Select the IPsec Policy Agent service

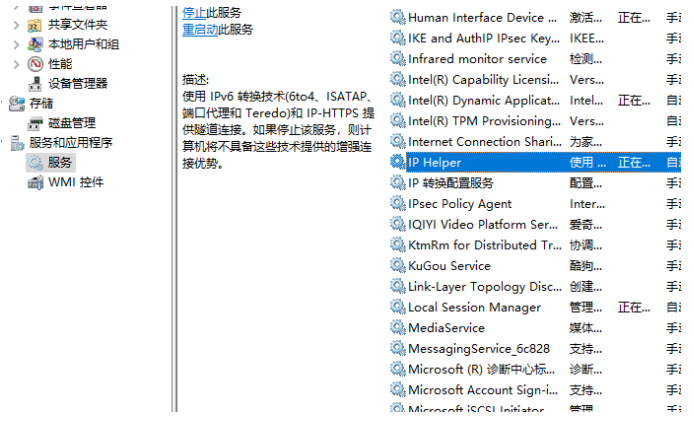[459, 204]
